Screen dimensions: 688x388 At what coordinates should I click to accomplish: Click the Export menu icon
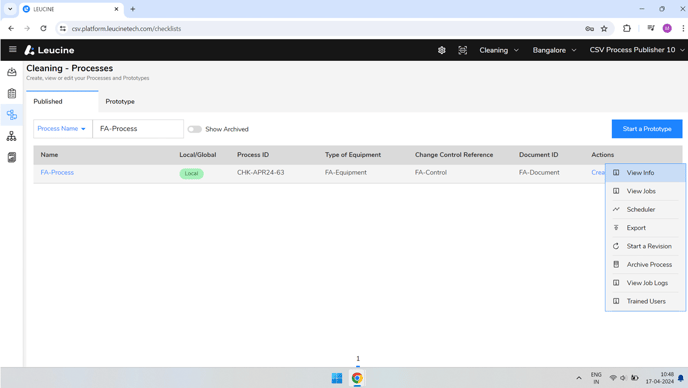[x=616, y=228]
